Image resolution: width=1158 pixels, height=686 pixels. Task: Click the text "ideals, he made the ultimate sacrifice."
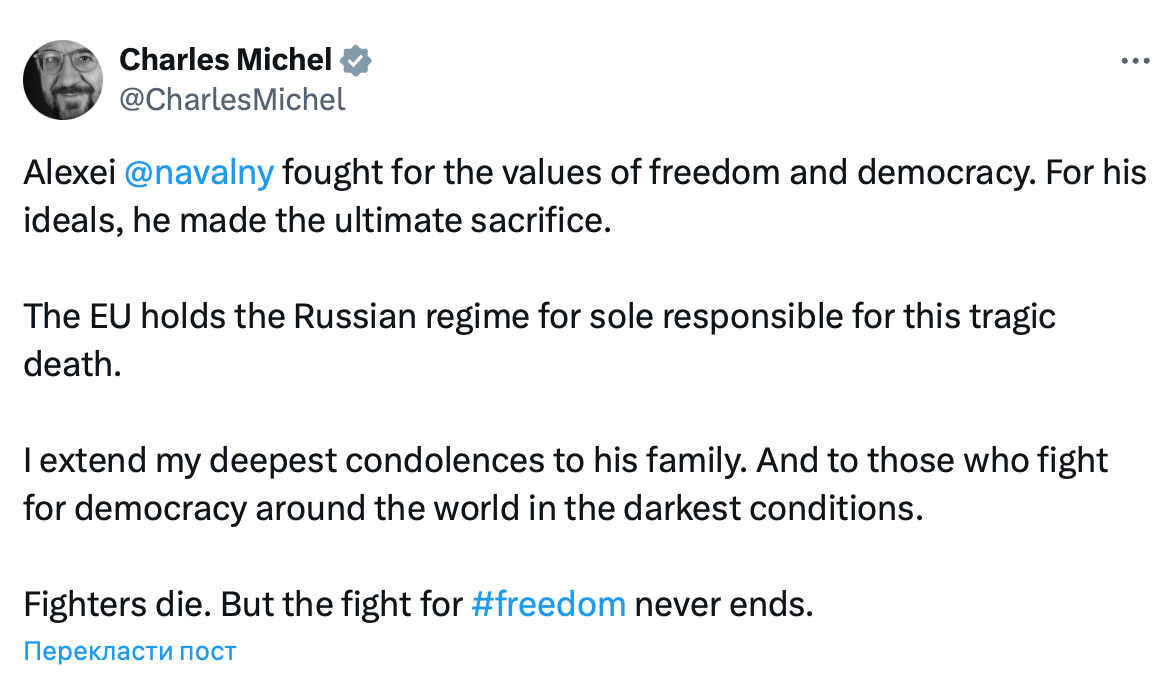(316, 220)
